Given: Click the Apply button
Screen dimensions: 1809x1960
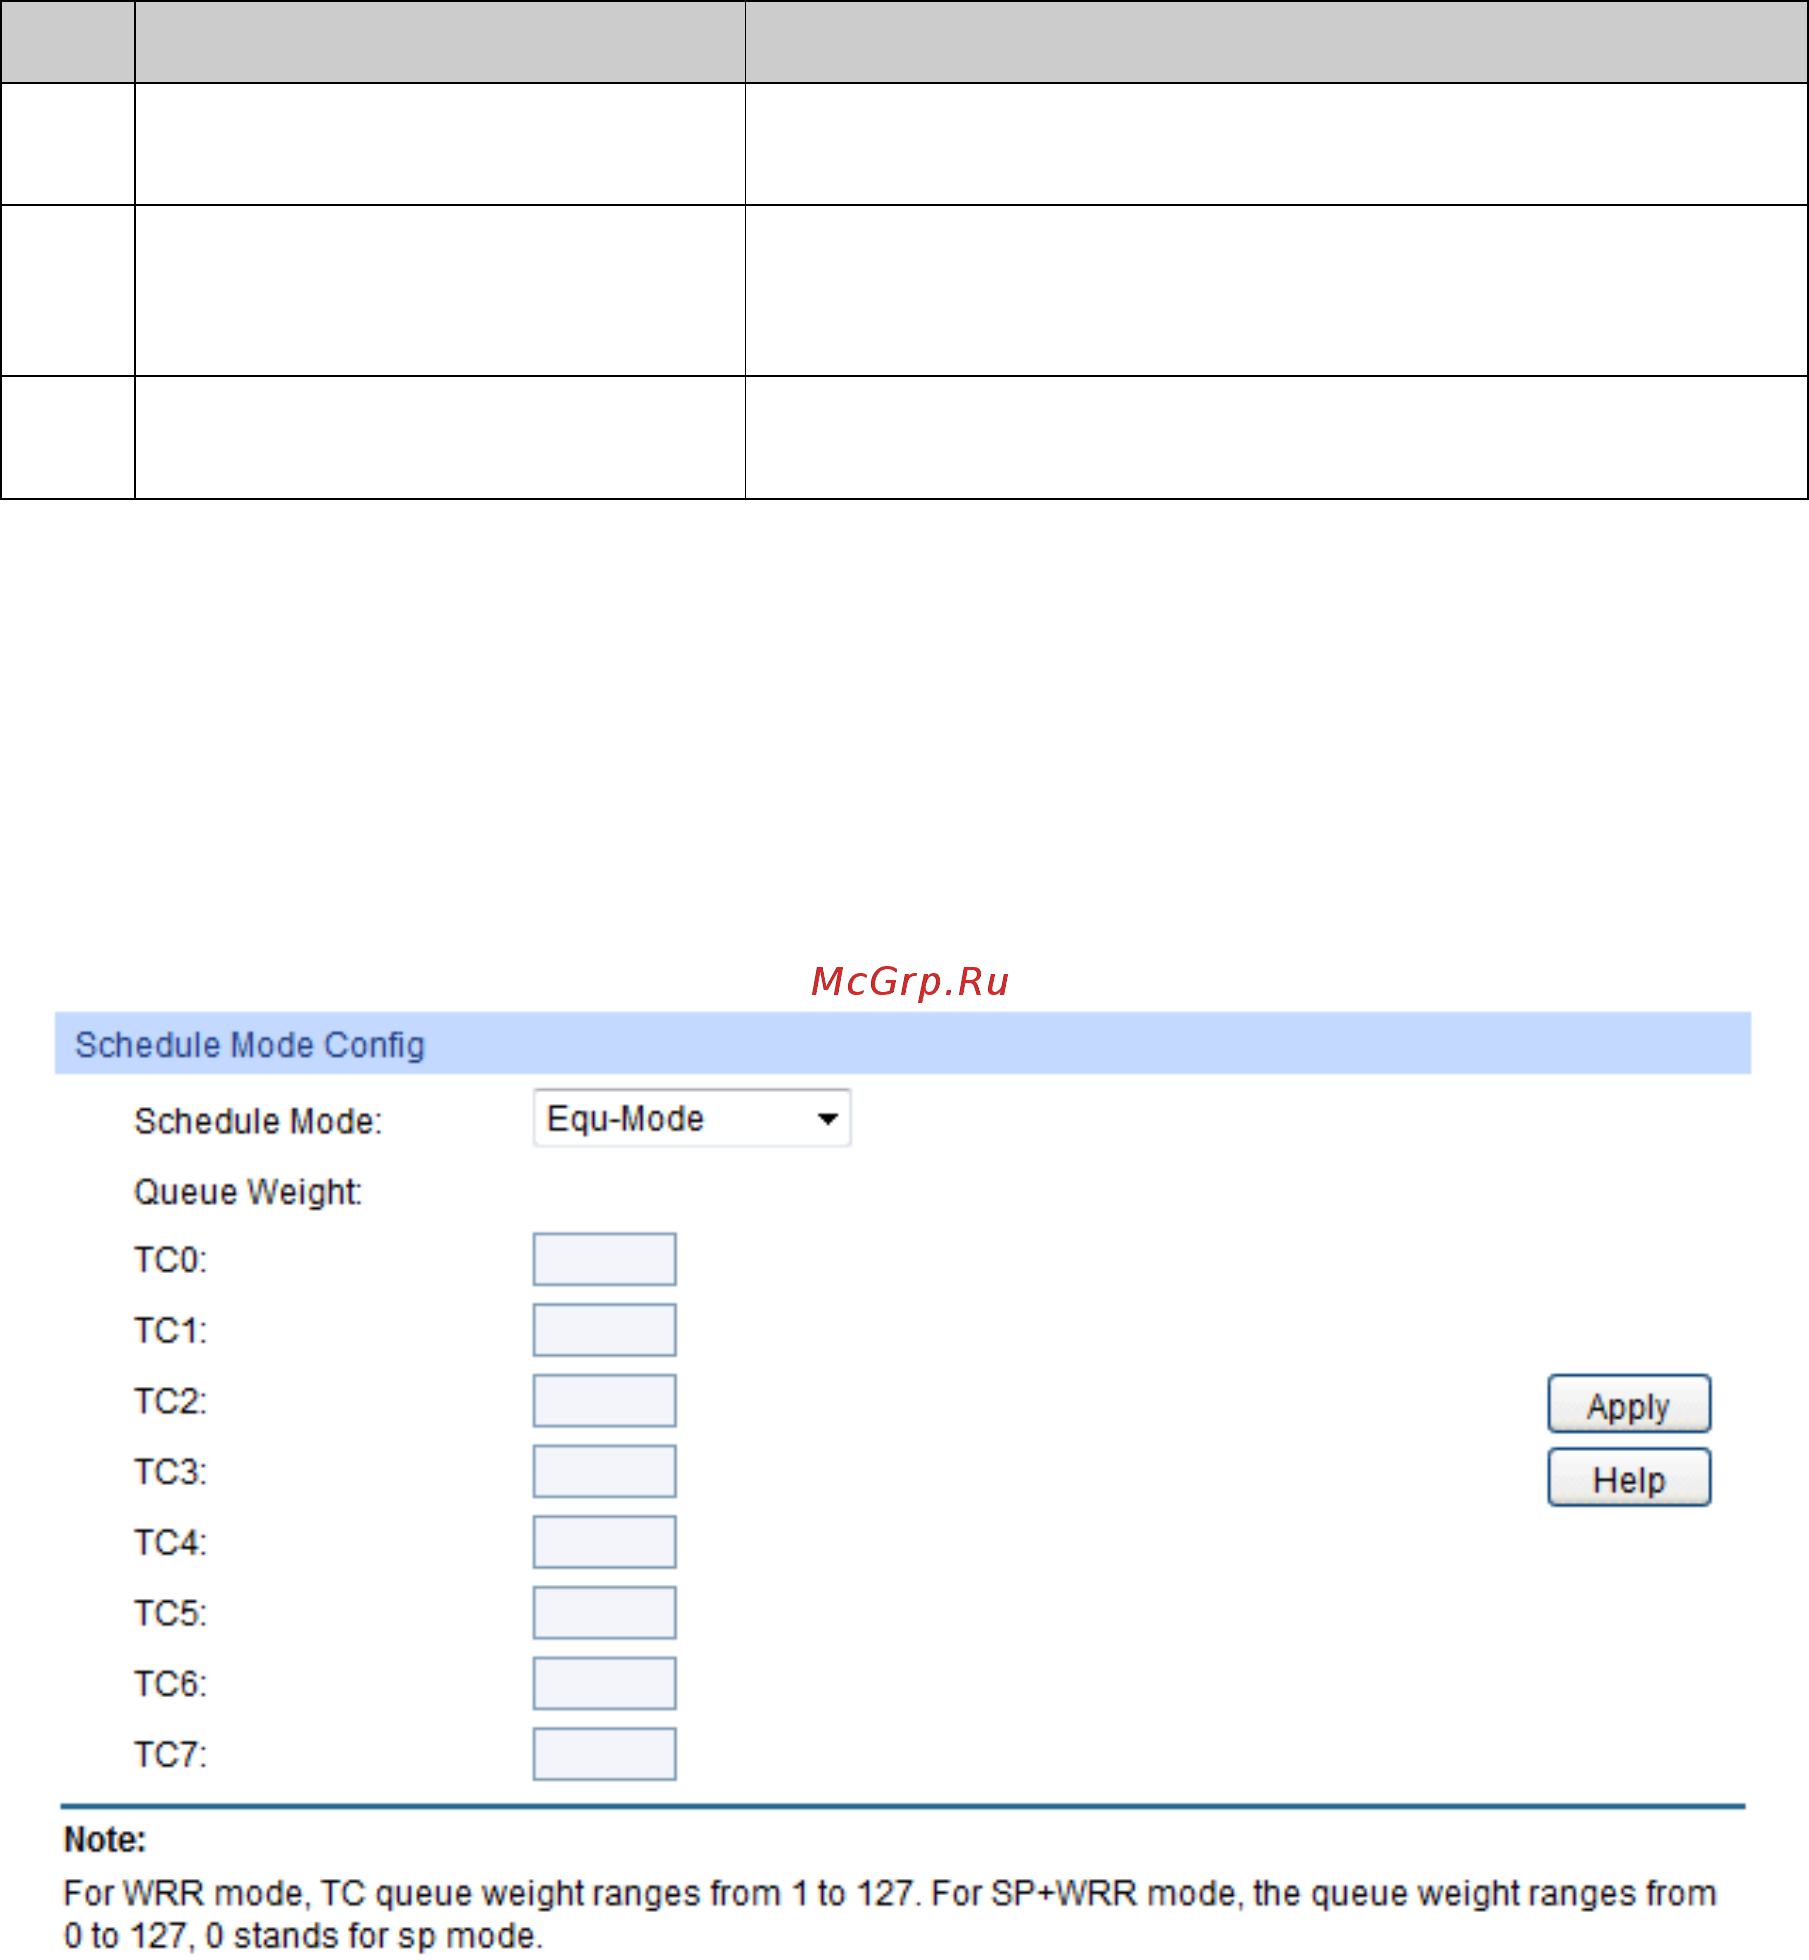Looking at the screenshot, I should click(x=1629, y=1404).
